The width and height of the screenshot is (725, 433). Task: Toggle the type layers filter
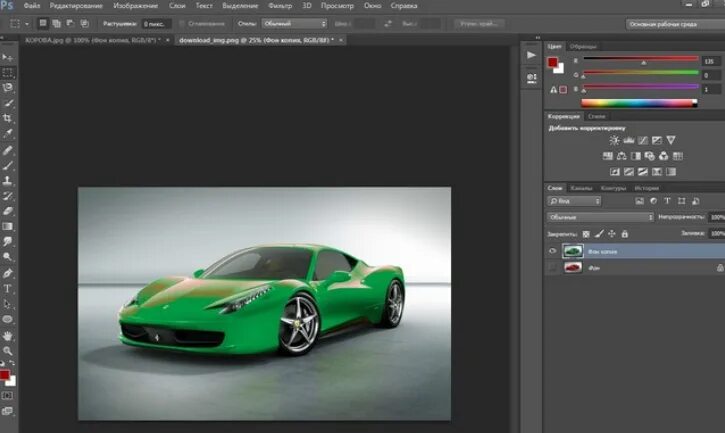click(x=667, y=201)
